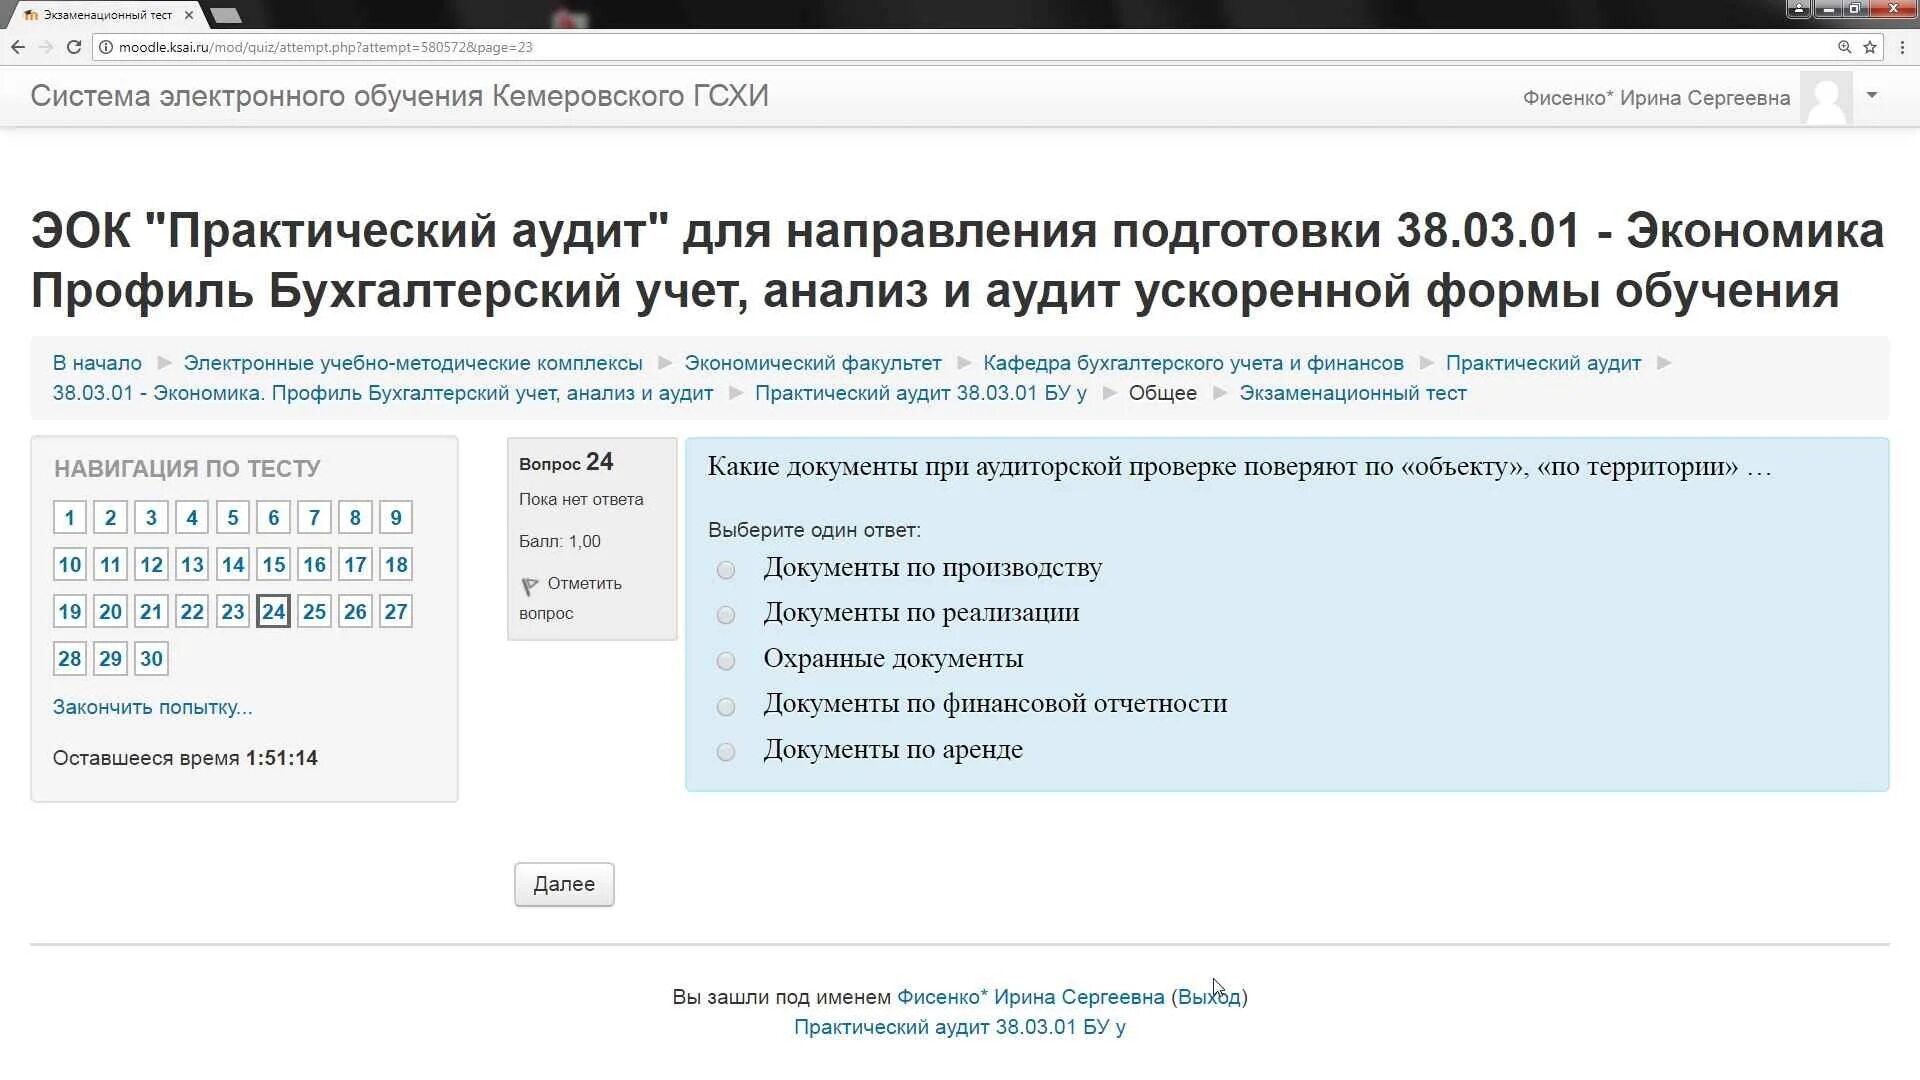
Task: Expand the user menu dropdown arrow
Action: point(1872,96)
